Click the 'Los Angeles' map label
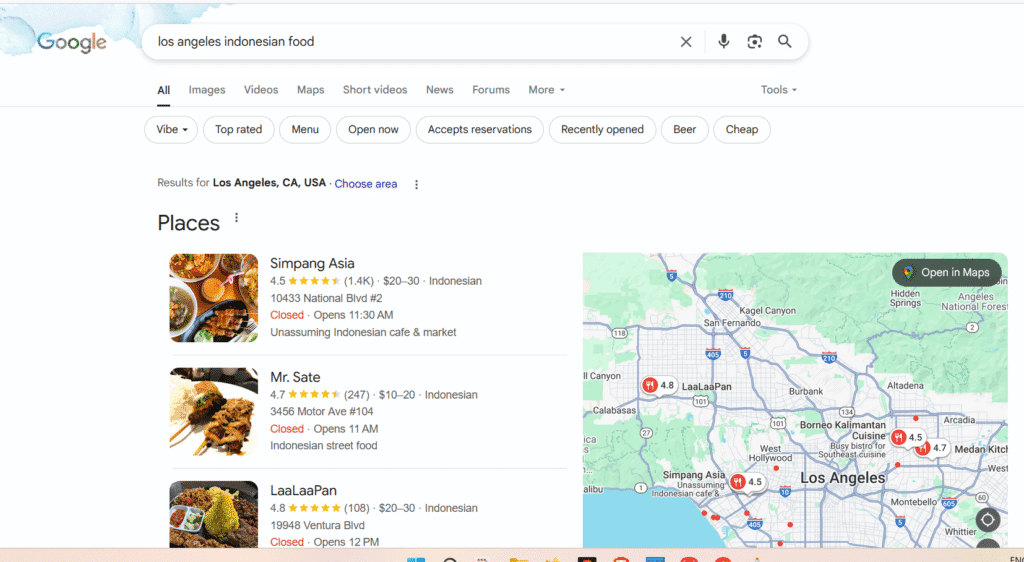The image size is (1024, 562). pos(842,478)
